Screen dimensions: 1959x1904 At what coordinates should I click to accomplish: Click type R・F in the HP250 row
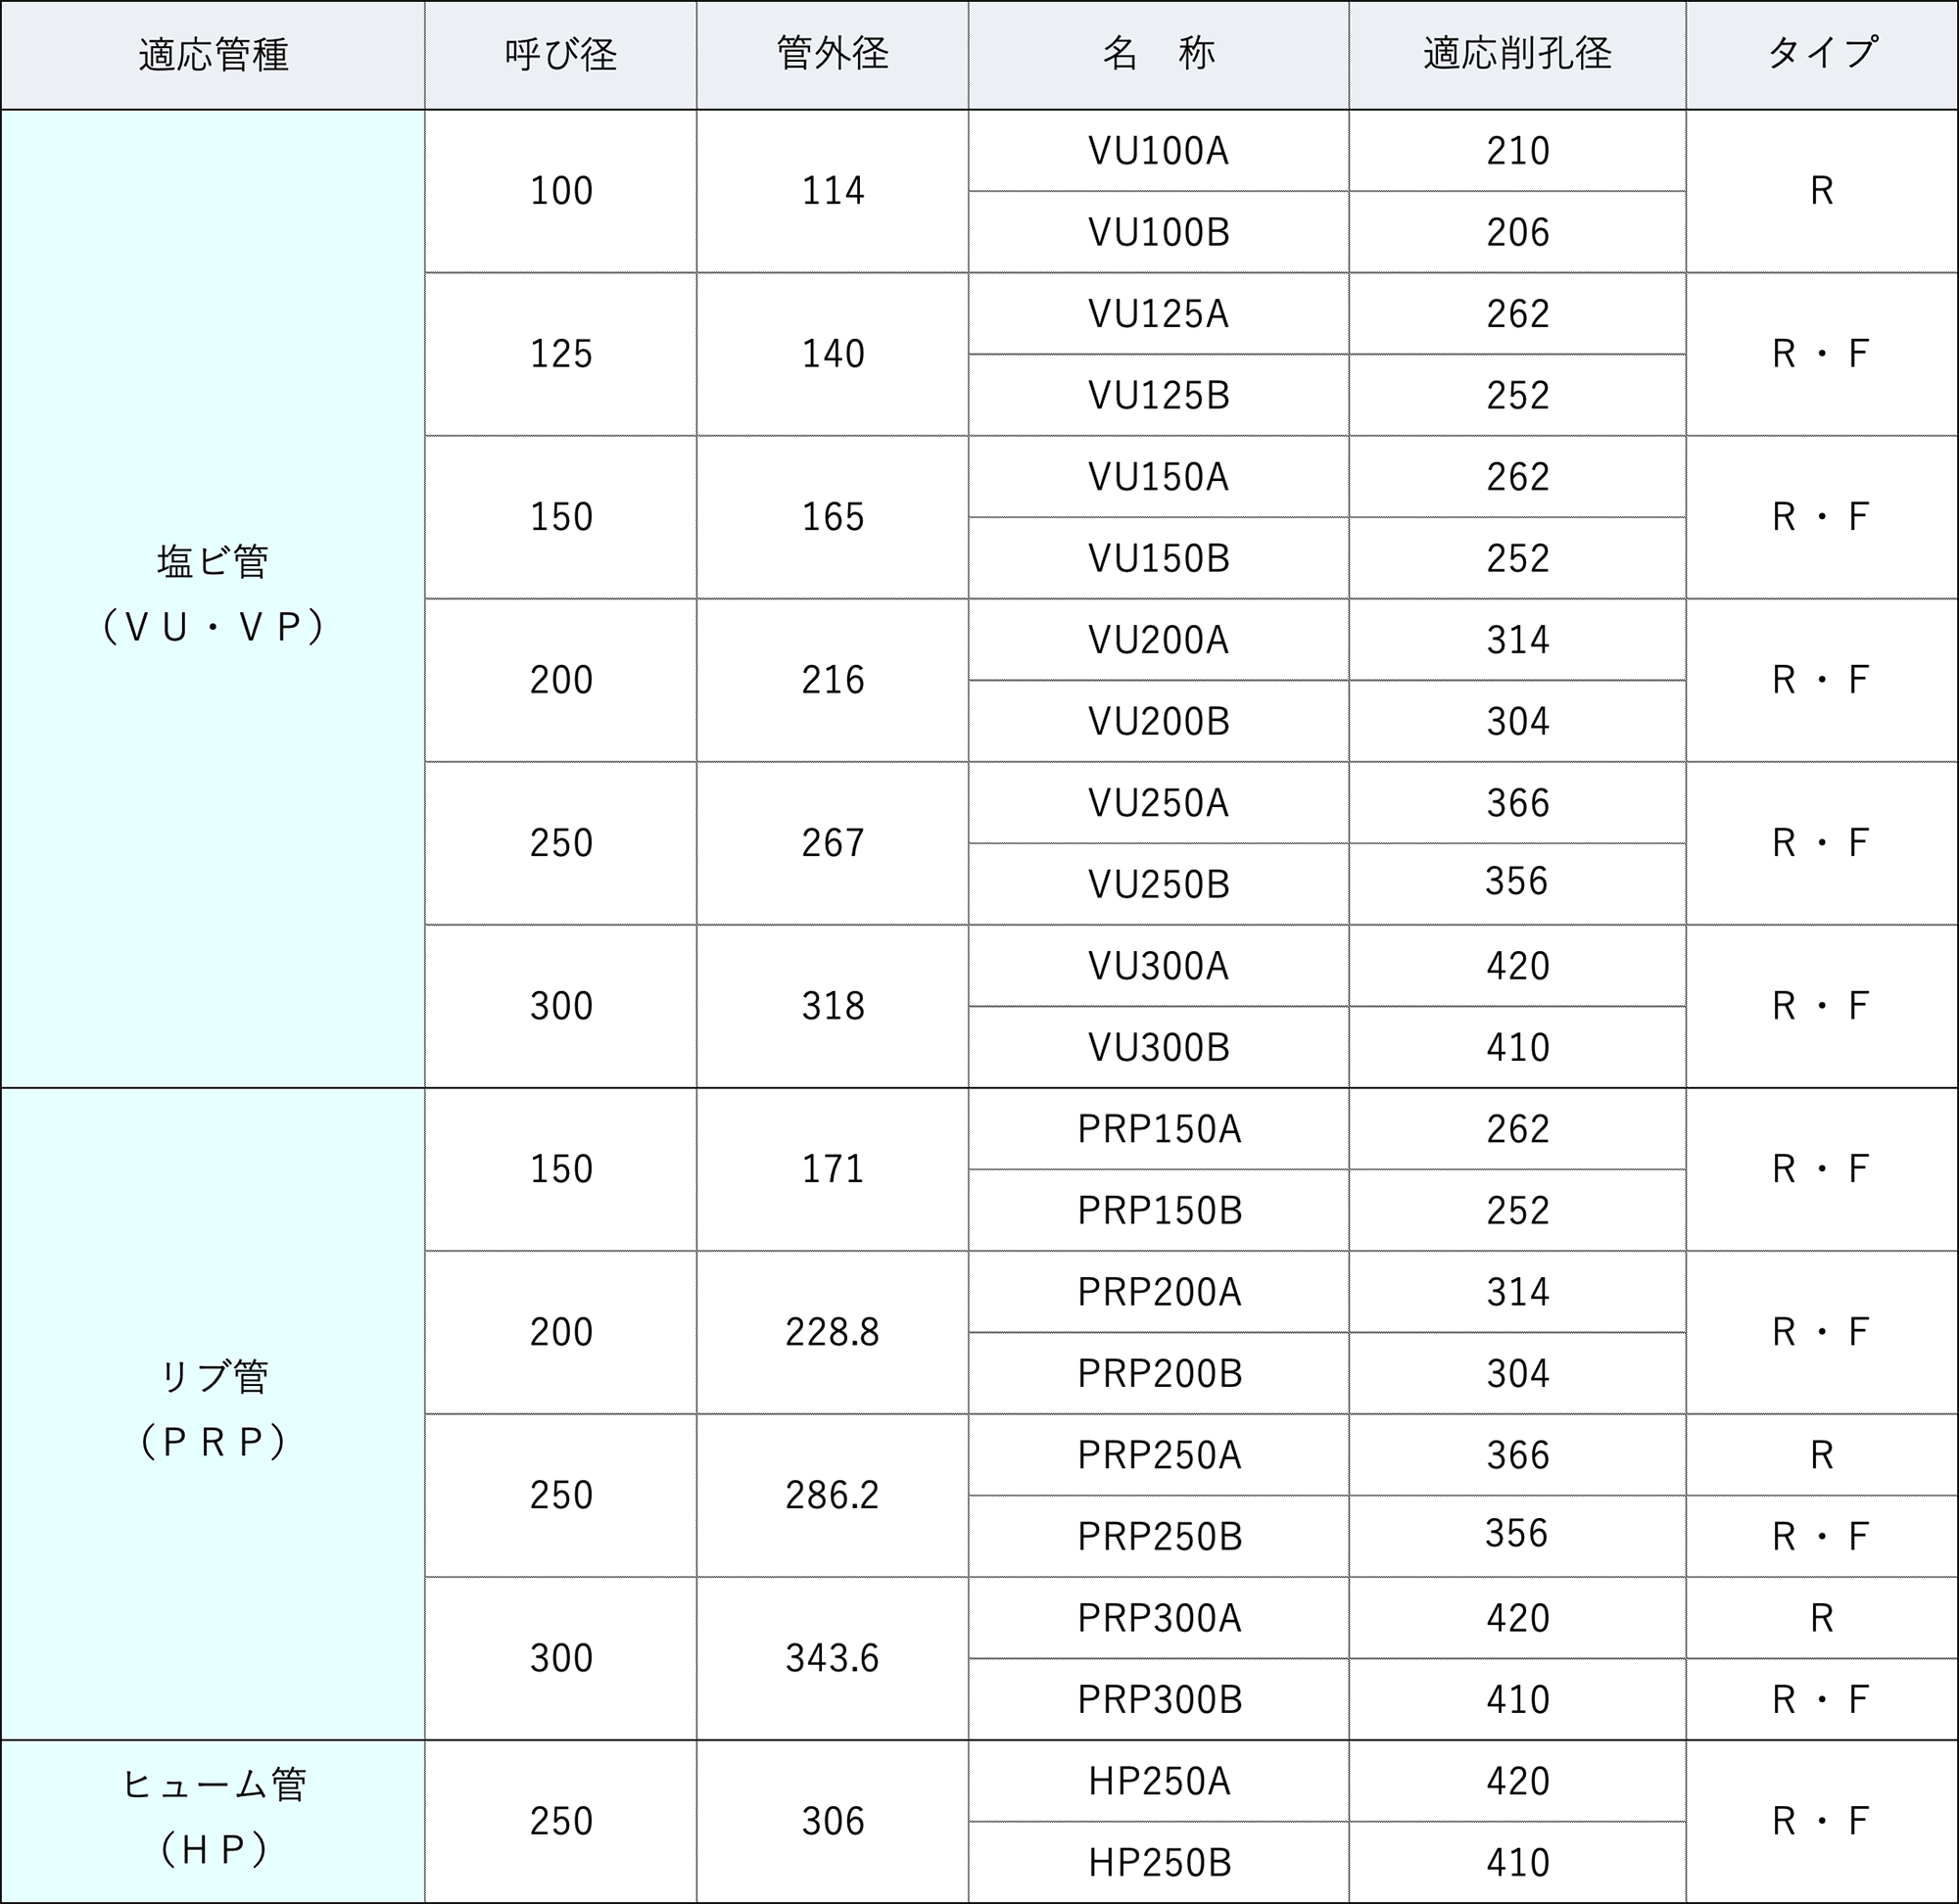click(1822, 1821)
